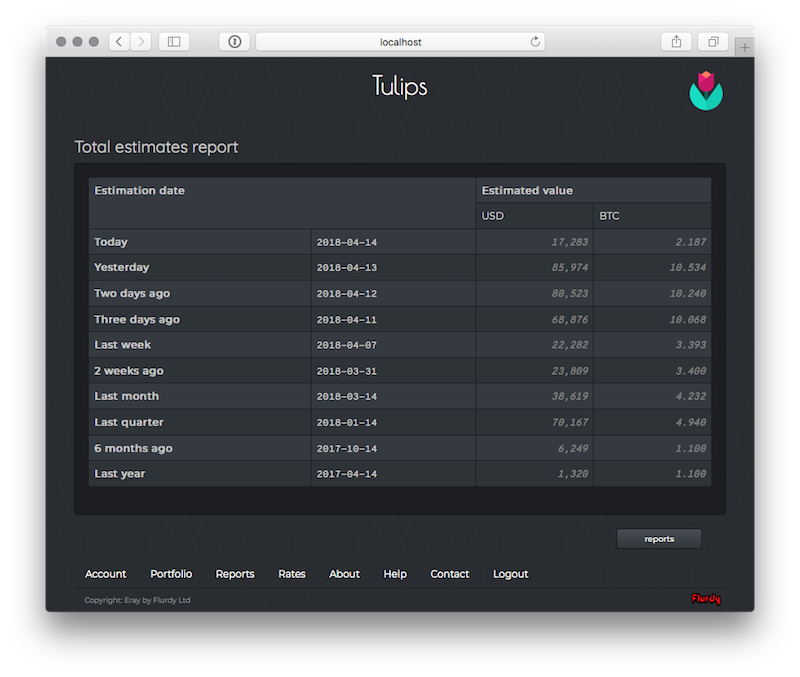Show all tabs overview icon
Image resolution: width=800 pixels, height=677 pixels.
click(x=713, y=41)
